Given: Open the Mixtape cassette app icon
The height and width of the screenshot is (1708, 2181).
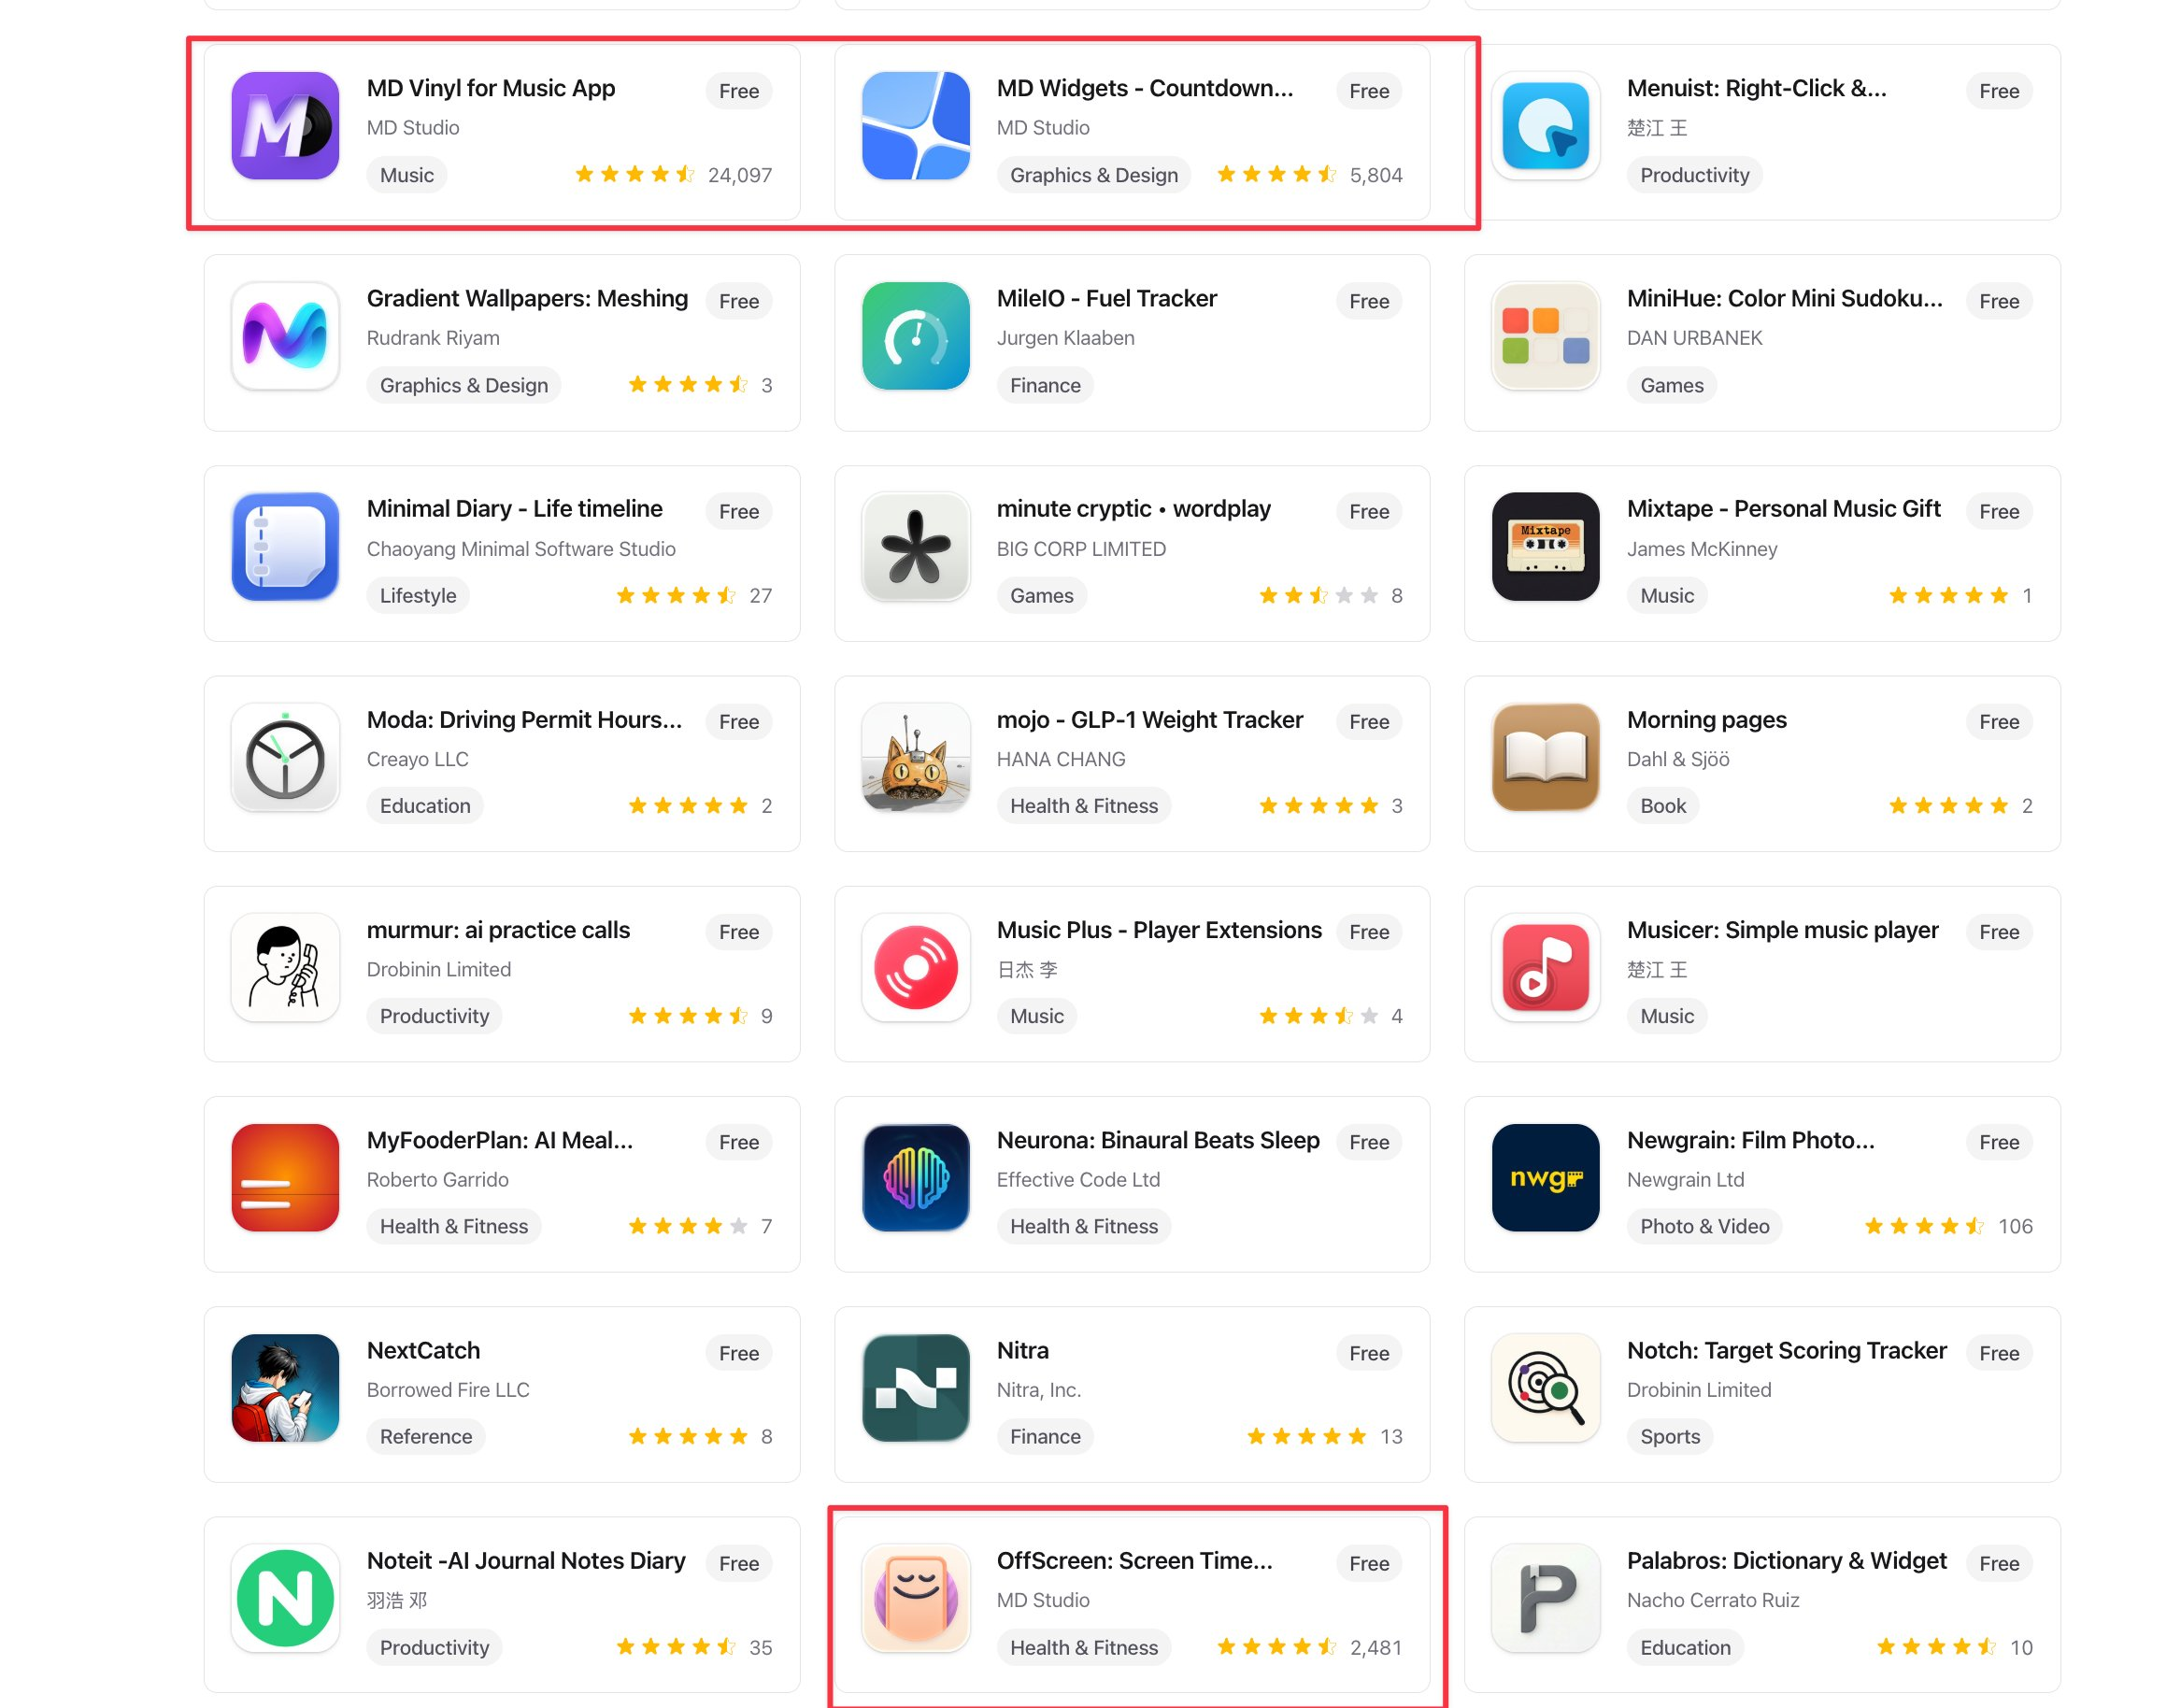Looking at the screenshot, I should [1545, 547].
